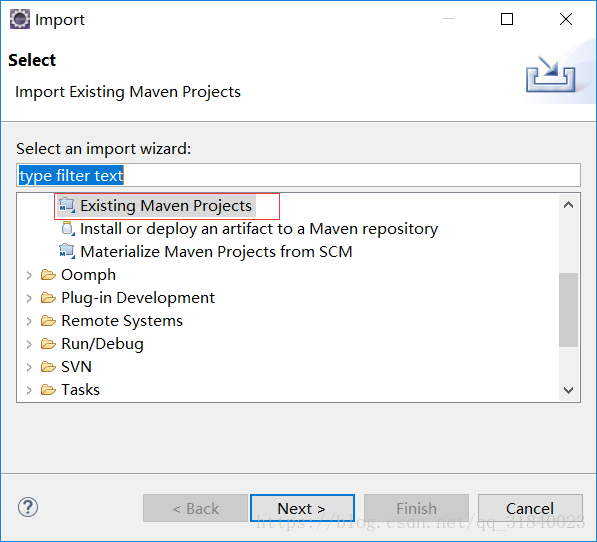The image size is (597, 542).
Task: Select the Run/Debug label
Action: (x=102, y=344)
